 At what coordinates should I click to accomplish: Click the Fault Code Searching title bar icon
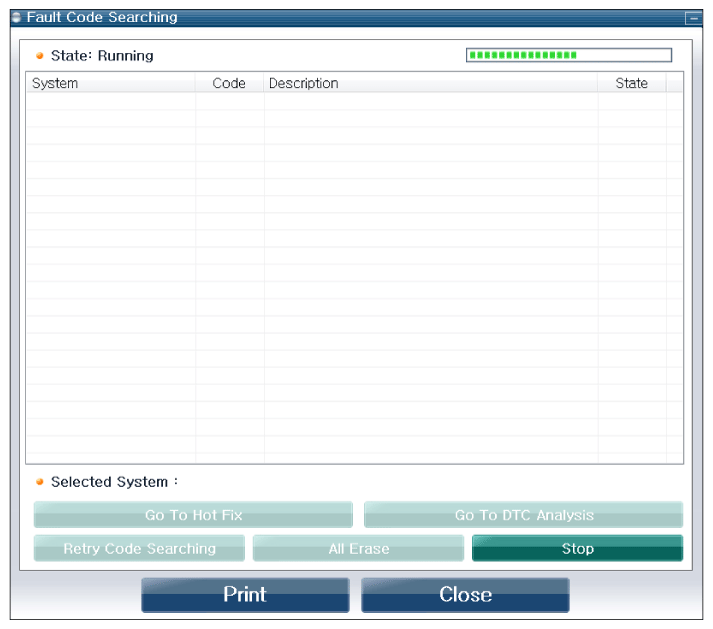coord(16,18)
